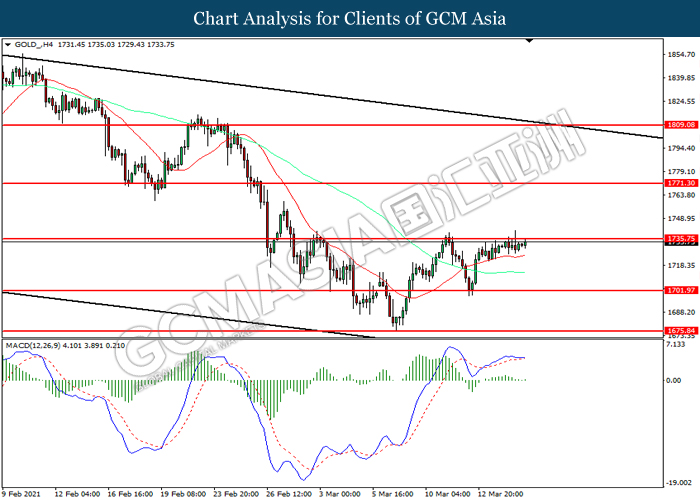The height and width of the screenshot is (500, 700).
Task: Click the 1748.95 price axis value
Action: coord(681,218)
